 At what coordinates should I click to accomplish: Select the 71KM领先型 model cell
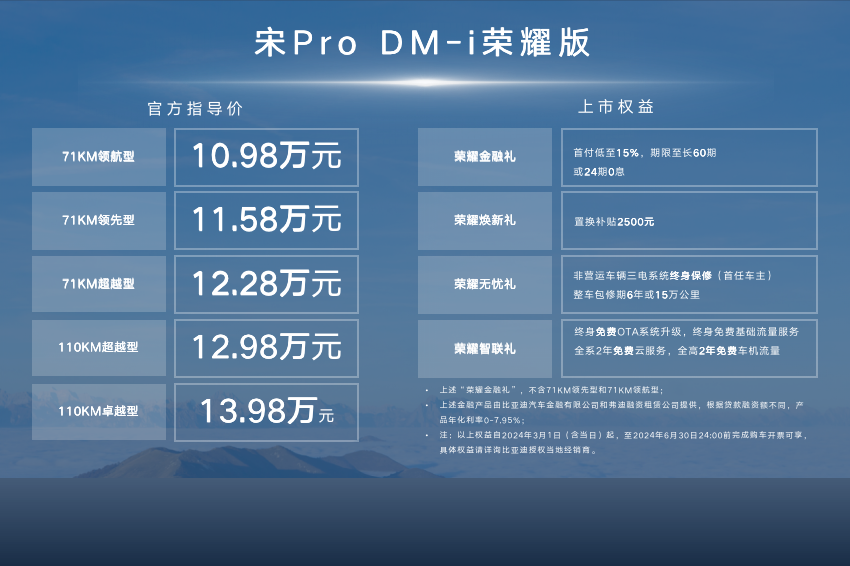point(99,221)
